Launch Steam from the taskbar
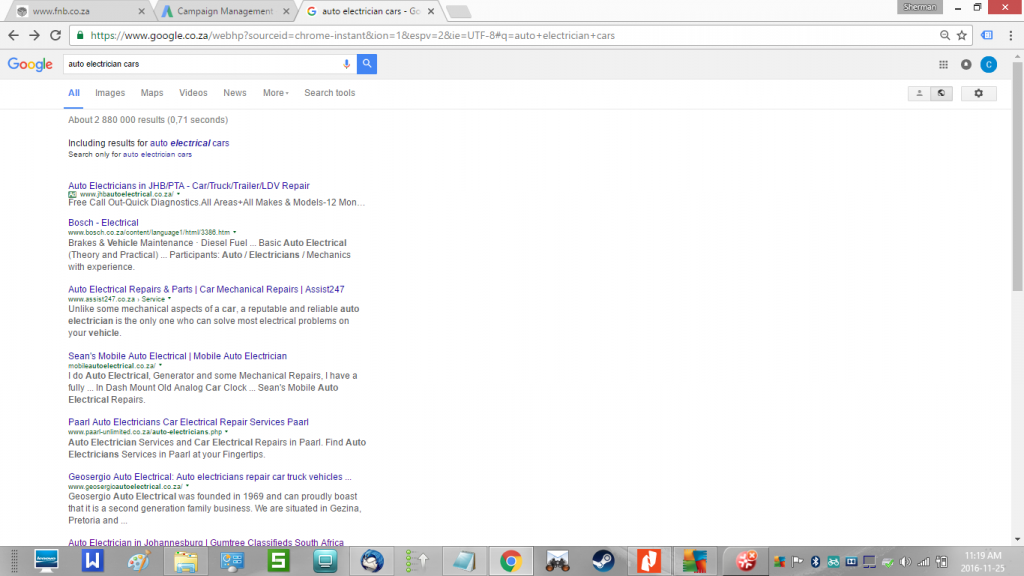The height and width of the screenshot is (576, 1024). pos(603,561)
